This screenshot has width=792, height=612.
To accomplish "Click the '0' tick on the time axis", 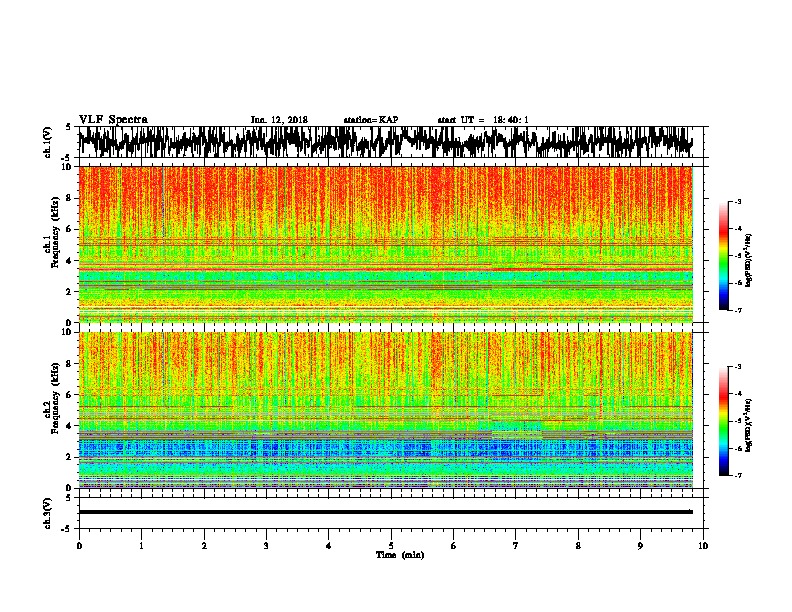I will tap(79, 546).
